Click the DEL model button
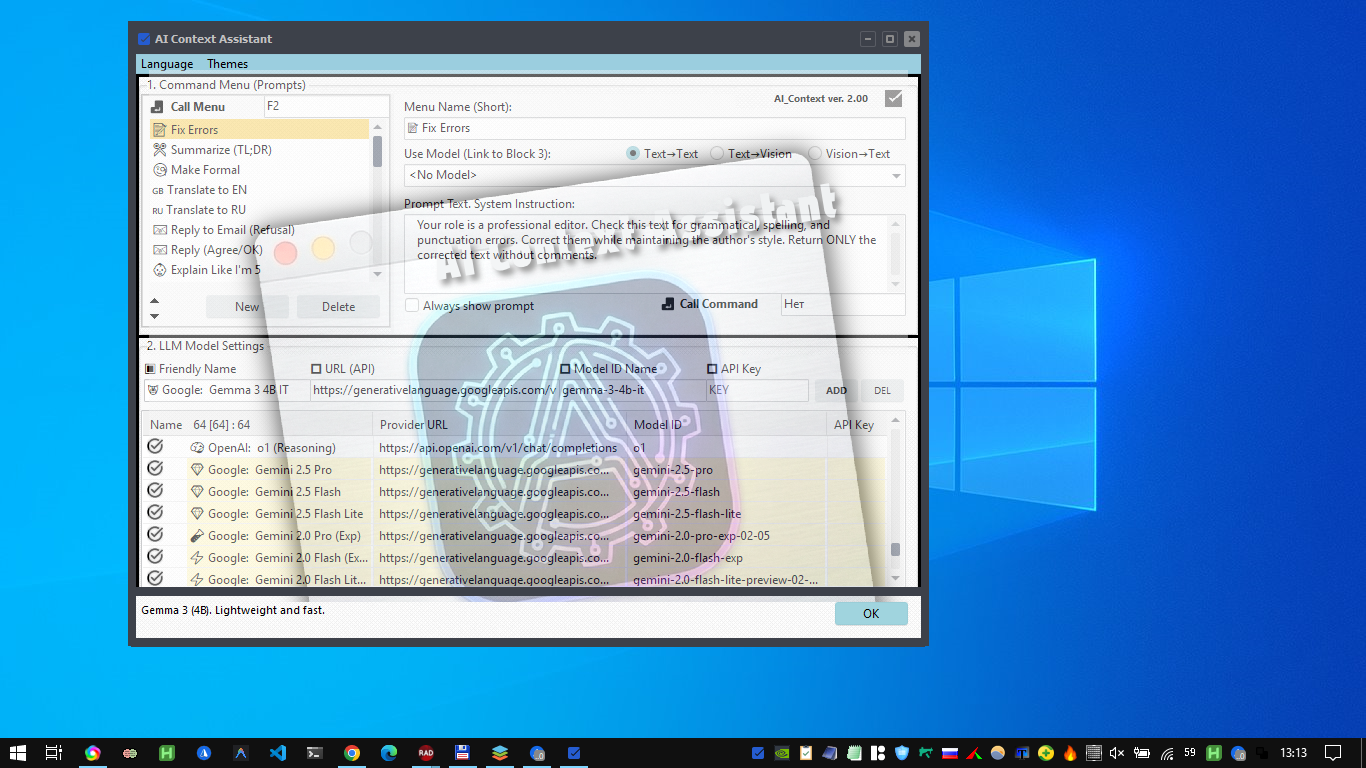The image size is (1366, 768). tap(882, 391)
